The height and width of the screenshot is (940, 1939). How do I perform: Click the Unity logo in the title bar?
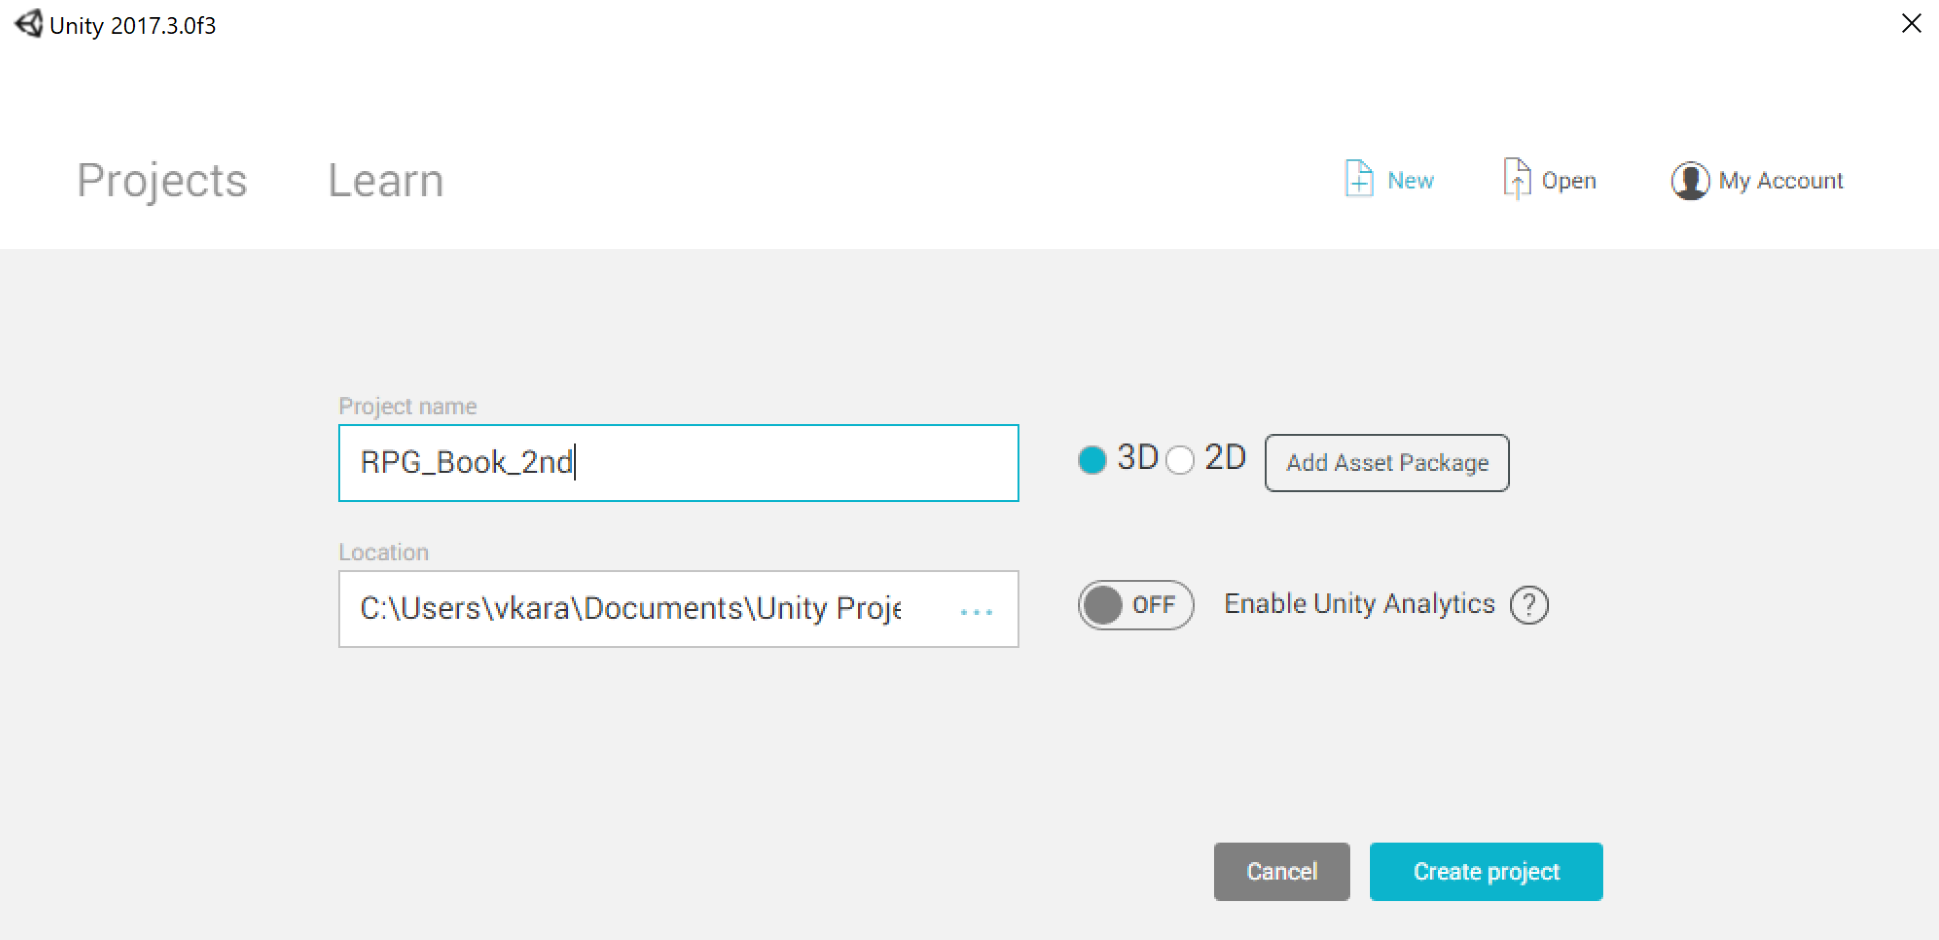click(28, 23)
